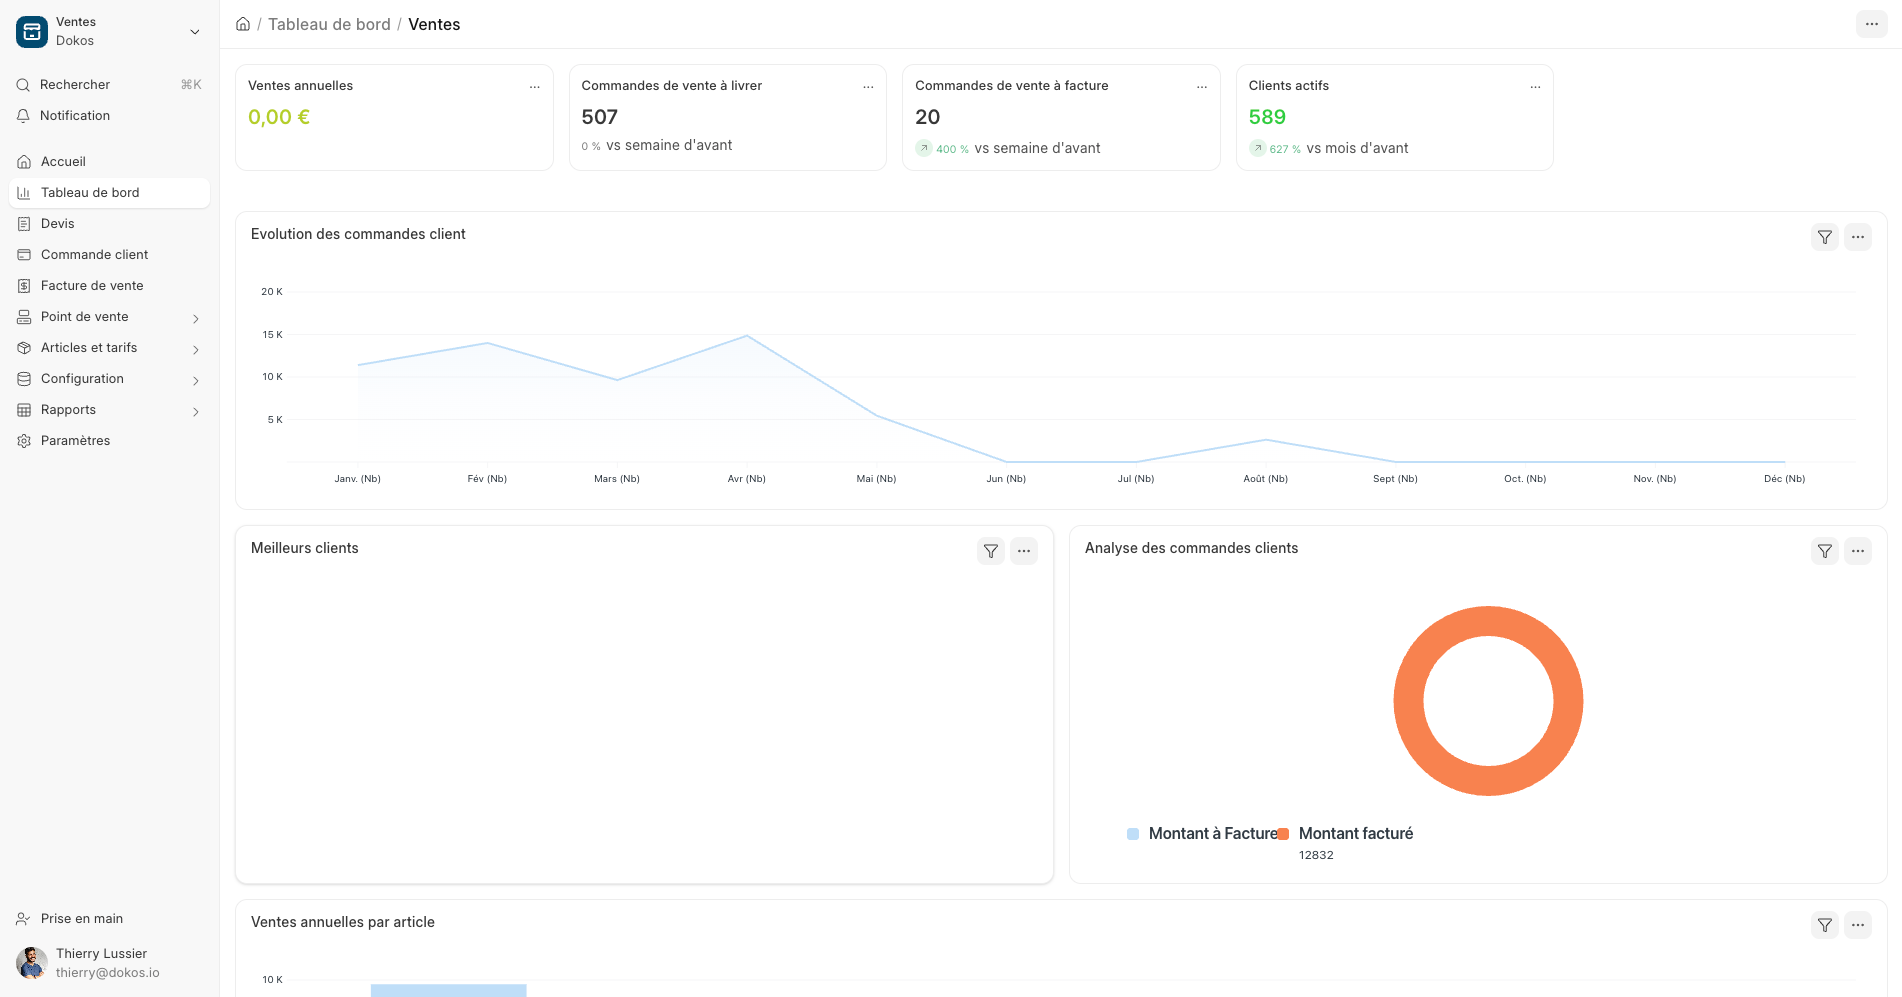
Task: Open filter on Meilleurs clients card
Action: [x=991, y=551]
